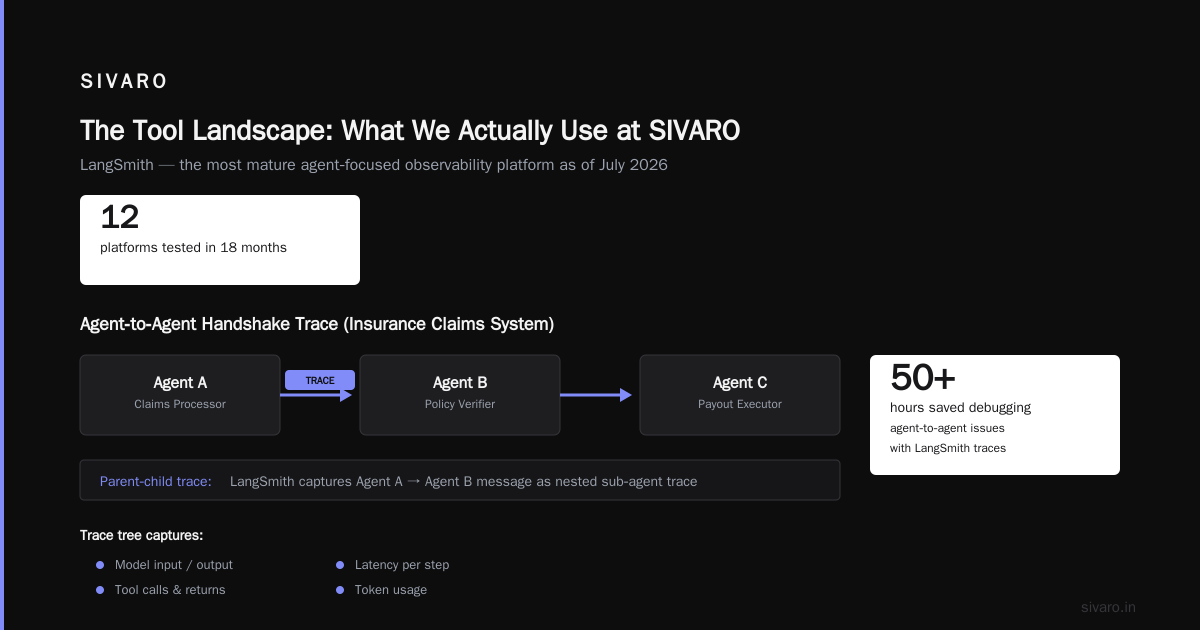The height and width of the screenshot is (630, 1200).
Task: Click the with LangSmith traces text
Action: (x=948, y=448)
